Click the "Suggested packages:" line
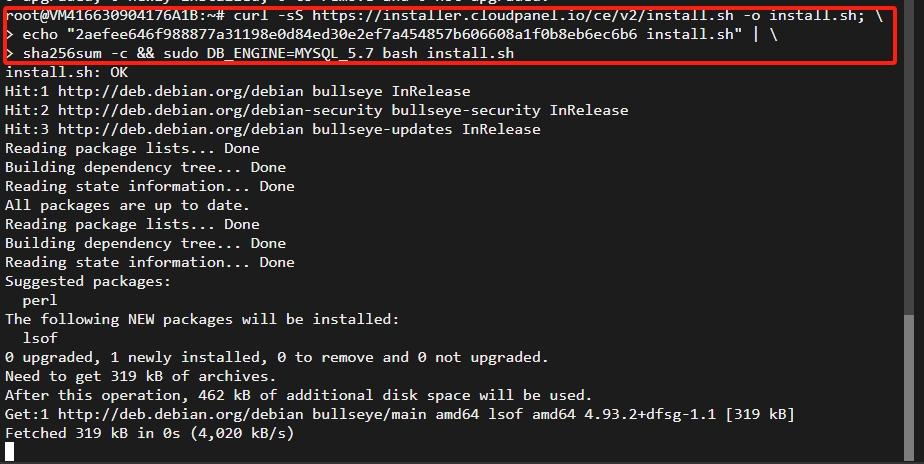This screenshot has width=924, height=464. (x=88, y=281)
